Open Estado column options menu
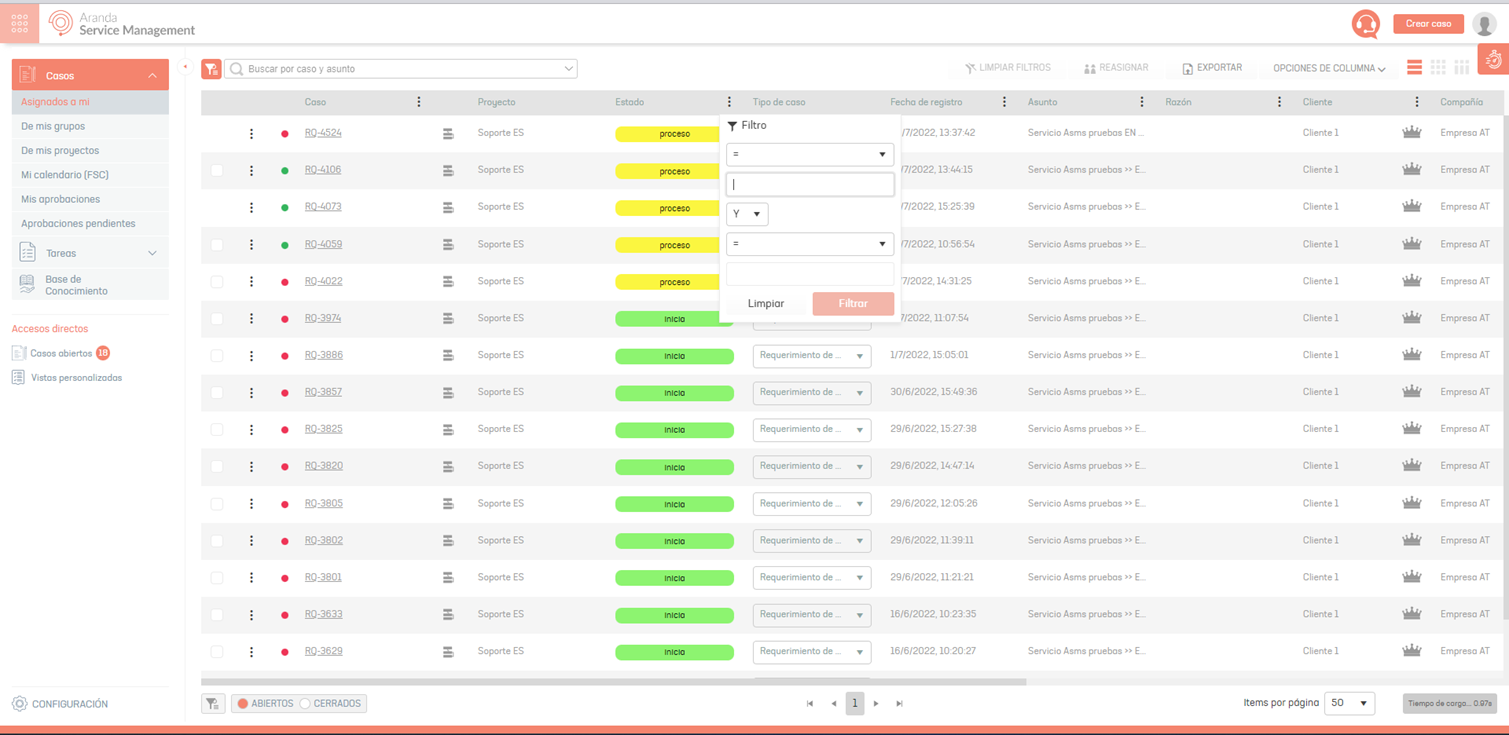1509x735 pixels. tap(729, 102)
